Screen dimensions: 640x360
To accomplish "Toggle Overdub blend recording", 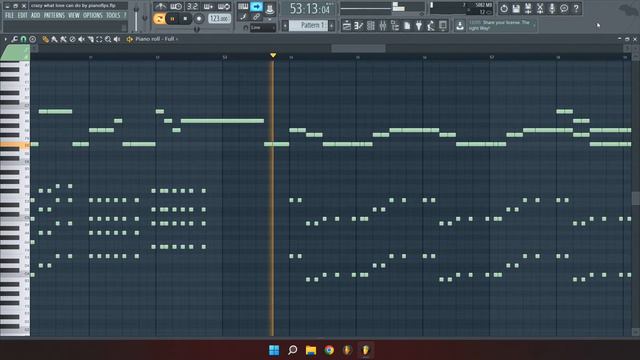I will [x=208, y=7].
